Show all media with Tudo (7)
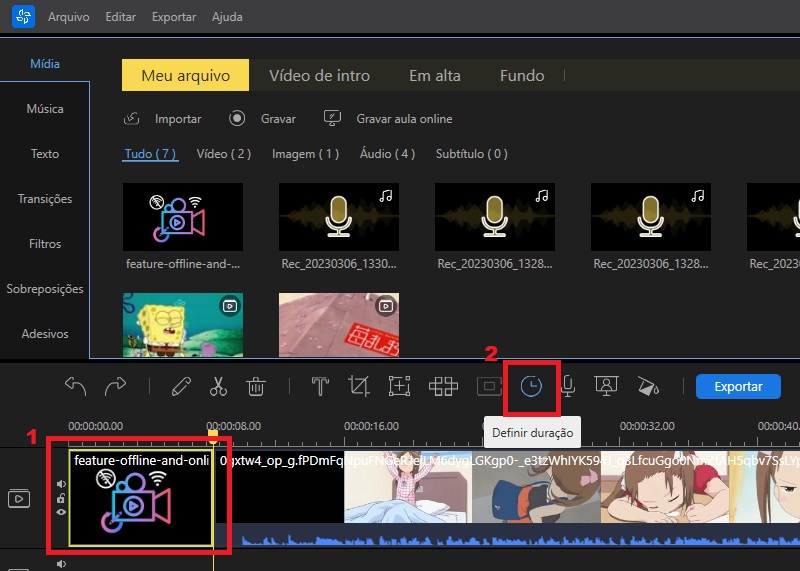Screen dimensions: 800x571 [x=150, y=154]
